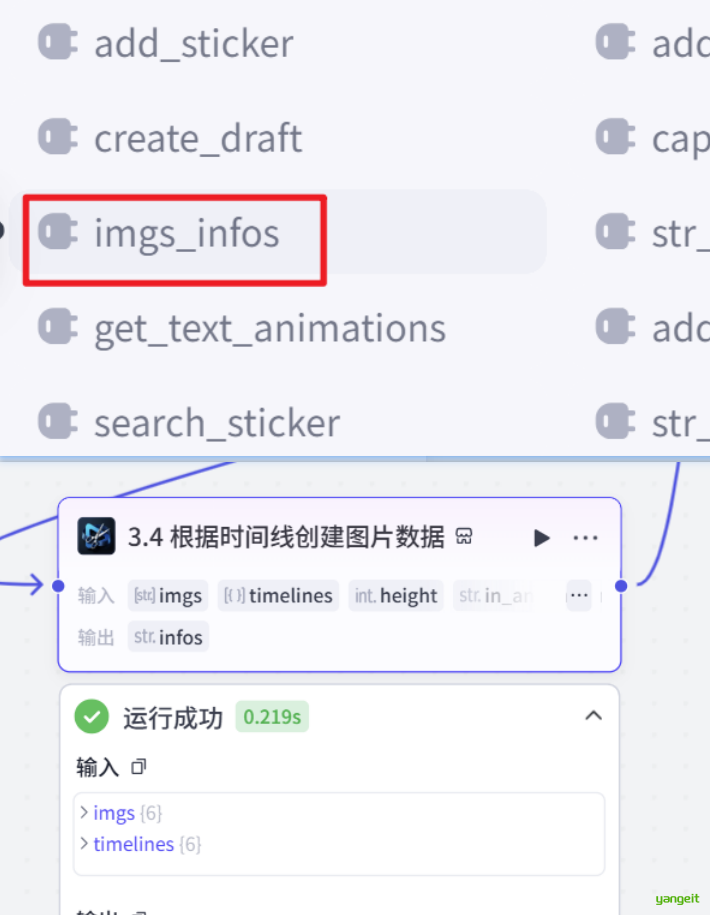This screenshot has height=915, width=710.
Task: Click the plug icon beside get_text_animations
Action: click(x=58, y=327)
